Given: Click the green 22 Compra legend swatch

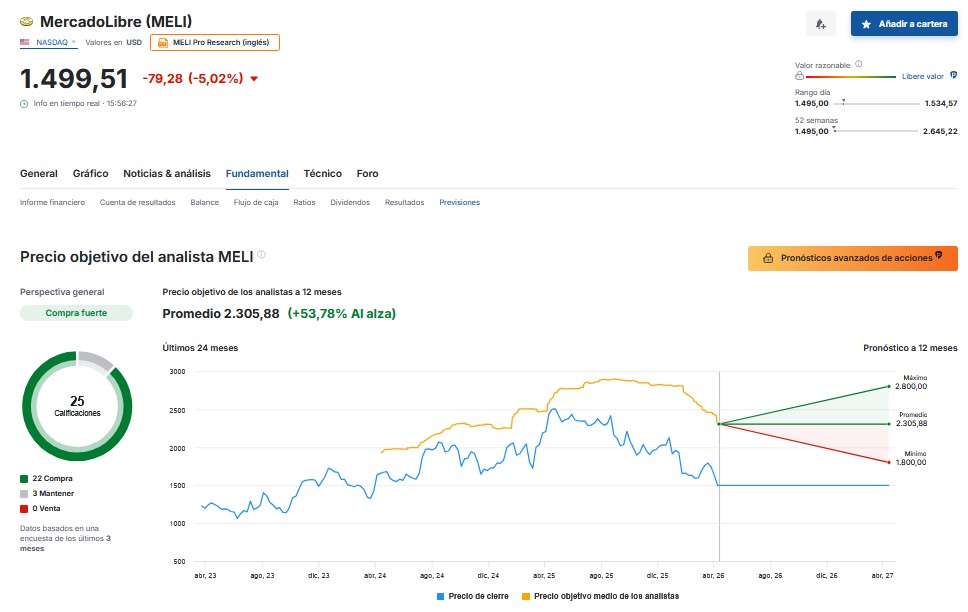Looking at the screenshot, I should [24, 479].
